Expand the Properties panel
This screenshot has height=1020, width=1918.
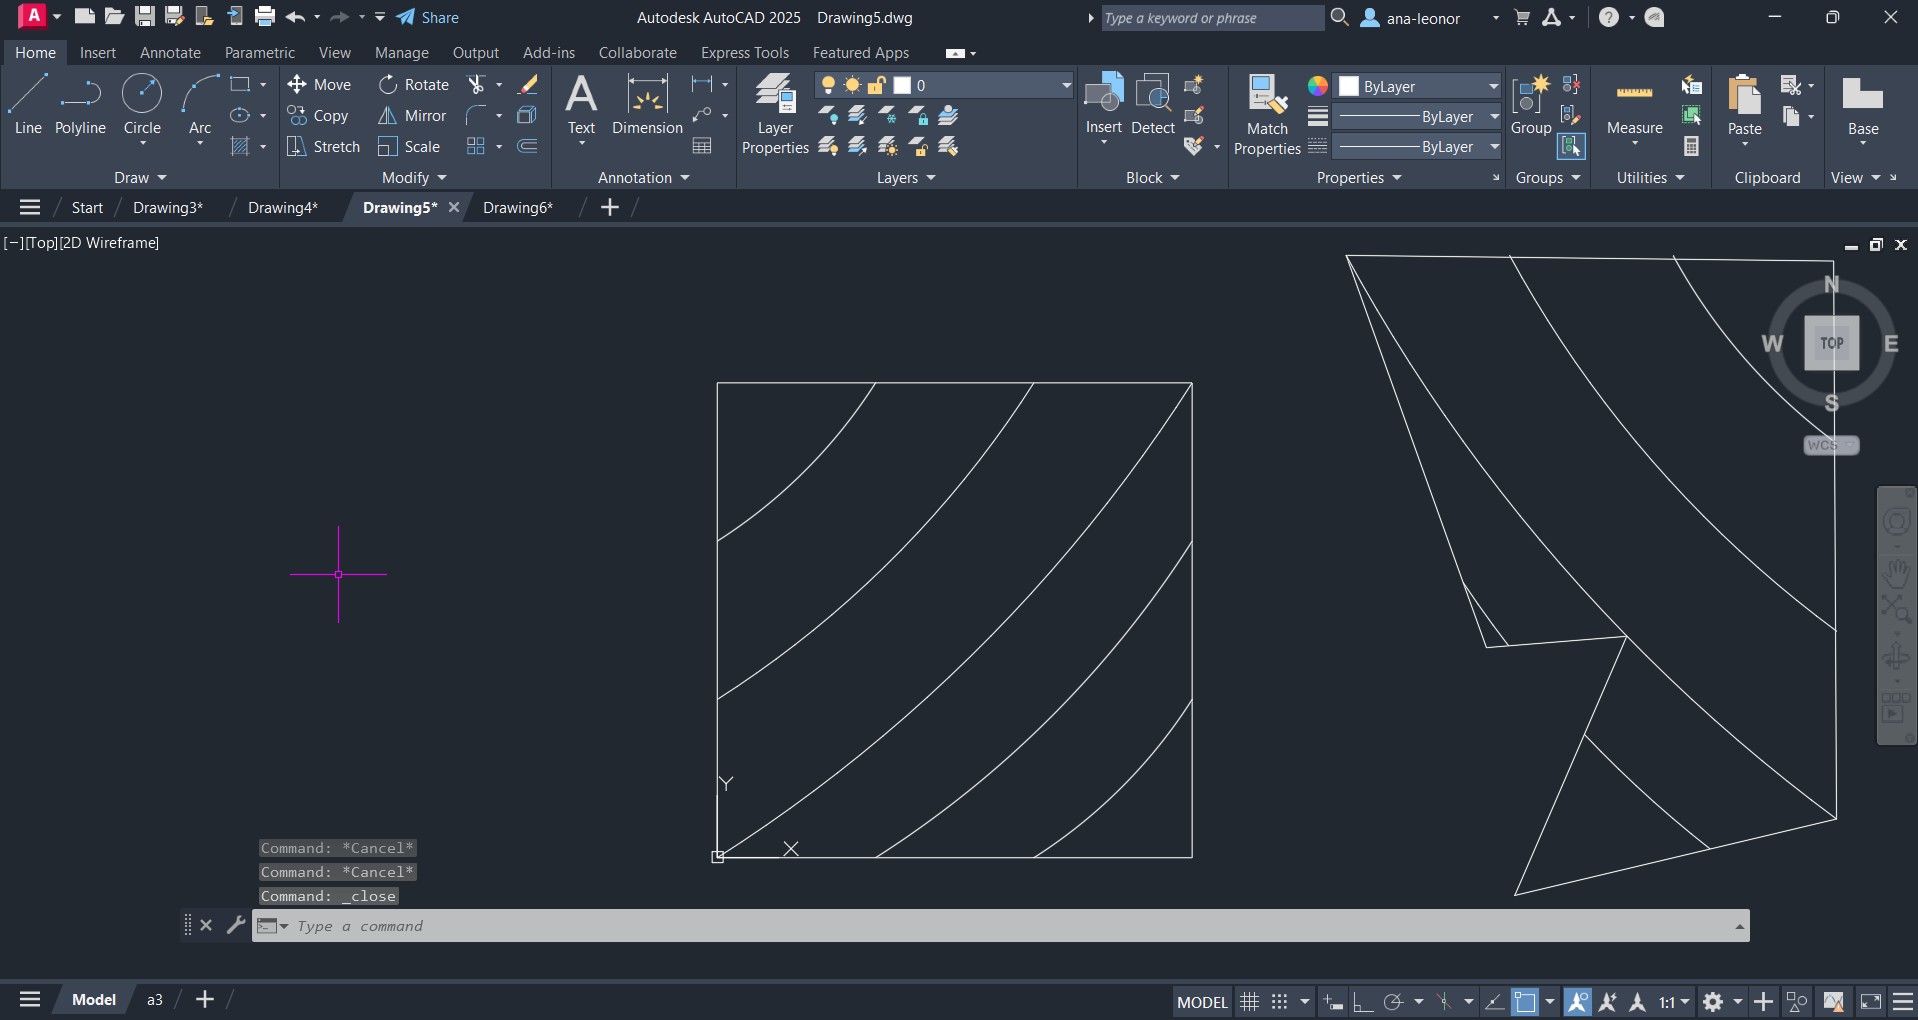(1359, 178)
